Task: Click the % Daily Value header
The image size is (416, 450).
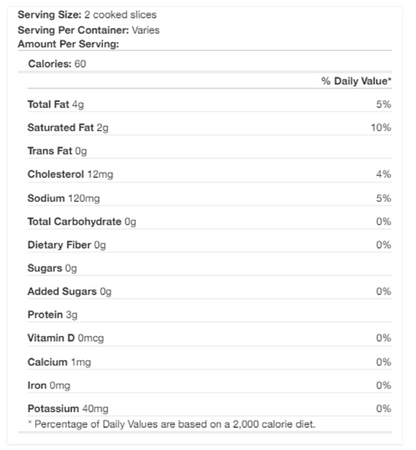Action: tap(356, 81)
